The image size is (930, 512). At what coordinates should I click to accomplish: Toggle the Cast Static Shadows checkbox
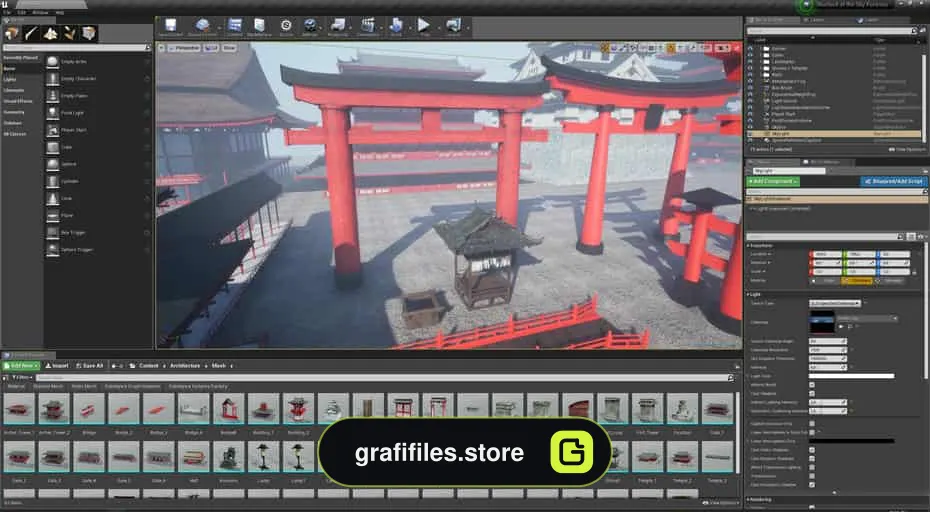[x=812, y=450]
